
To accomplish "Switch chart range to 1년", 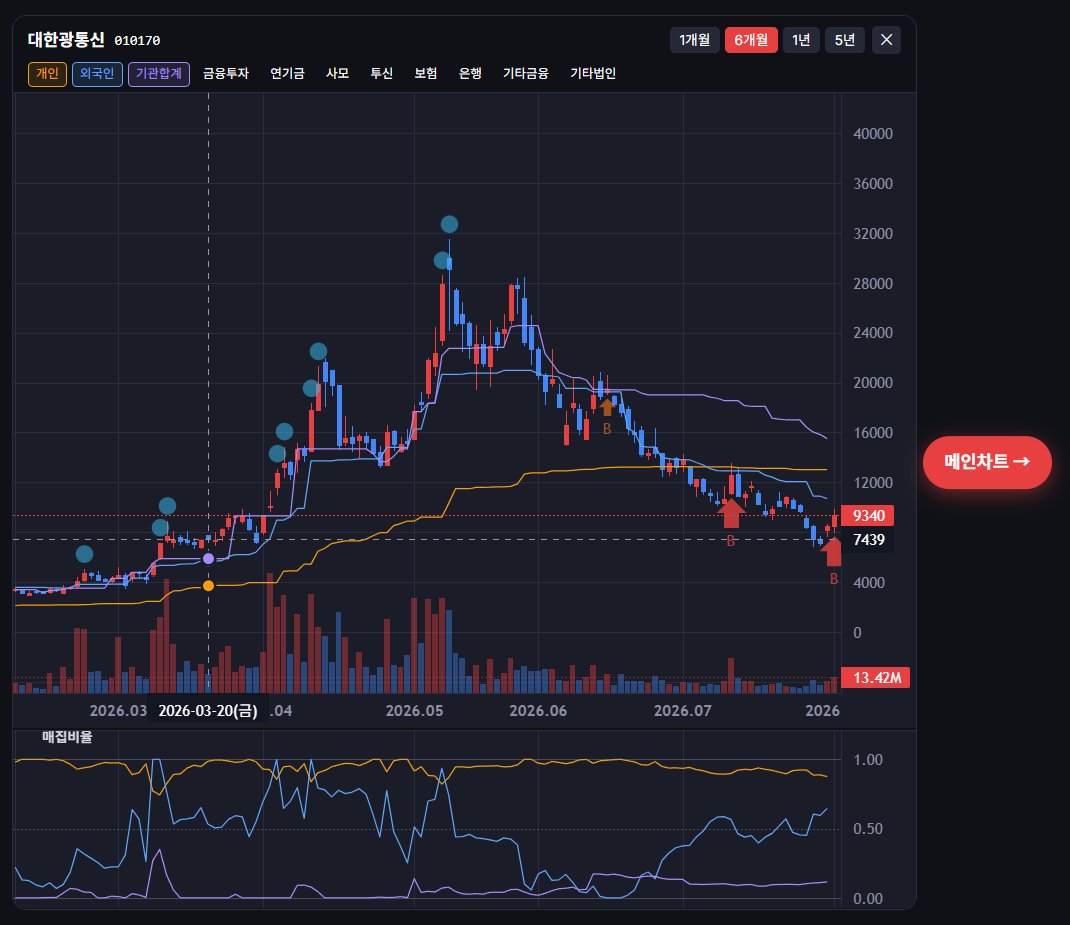I will click(x=801, y=40).
